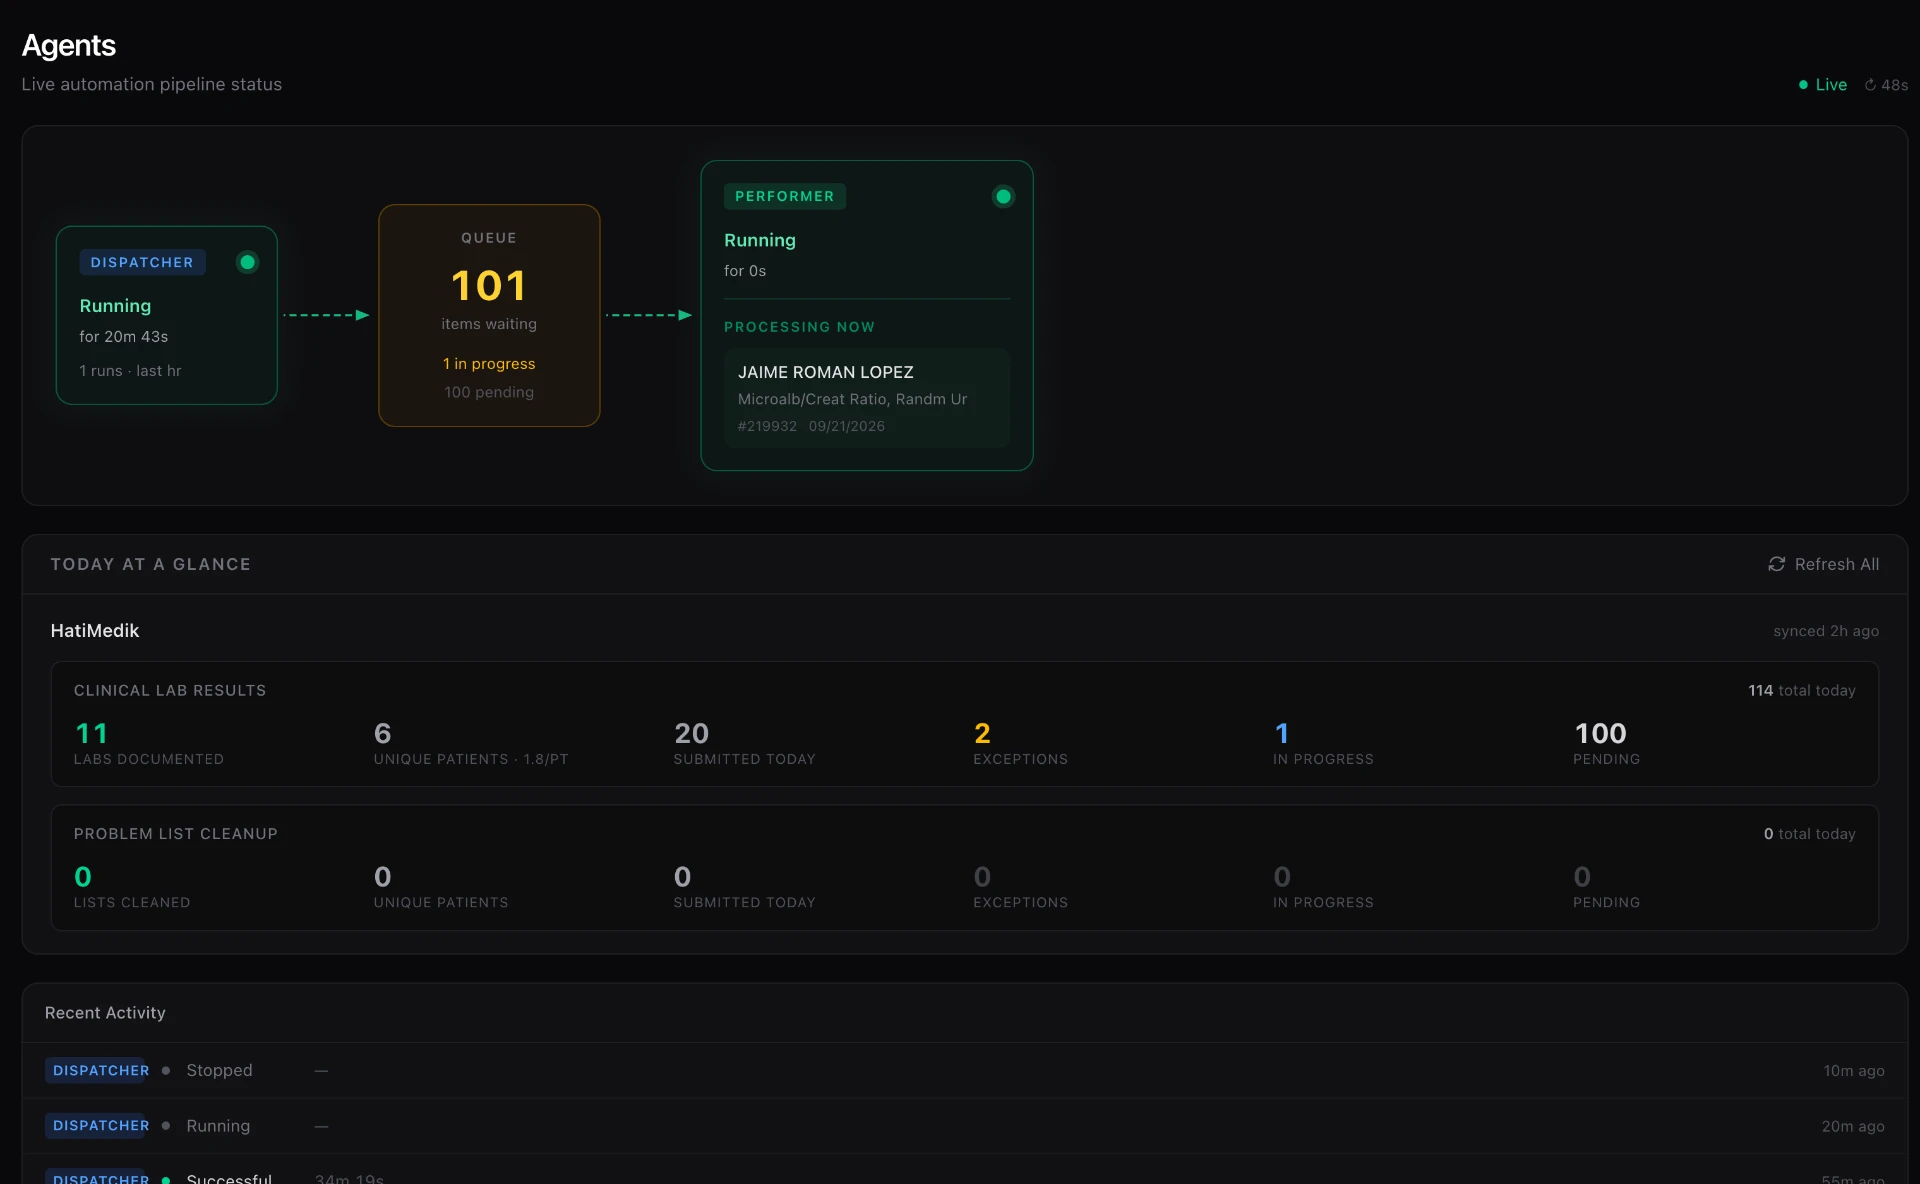Click the '114 total today' label
Image resolution: width=1920 pixels, height=1184 pixels.
(x=1801, y=691)
